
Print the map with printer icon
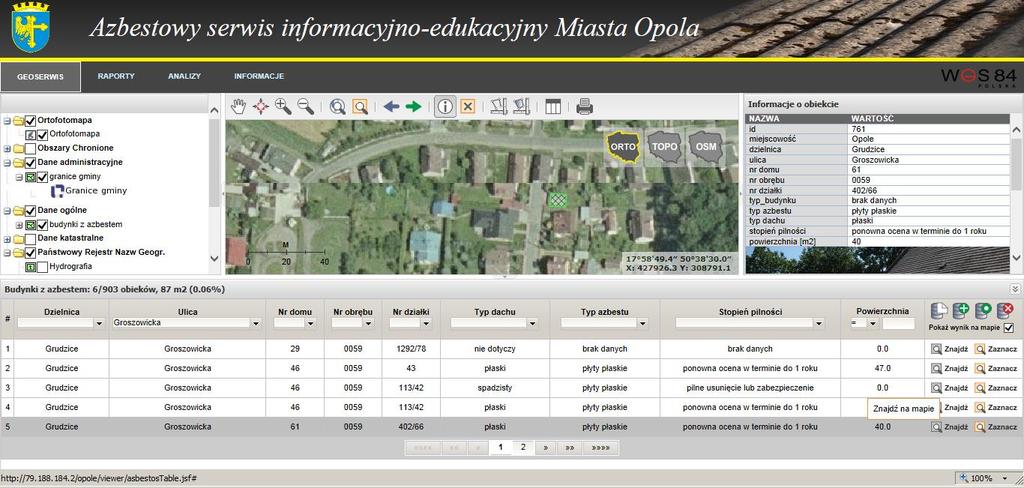point(584,106)
